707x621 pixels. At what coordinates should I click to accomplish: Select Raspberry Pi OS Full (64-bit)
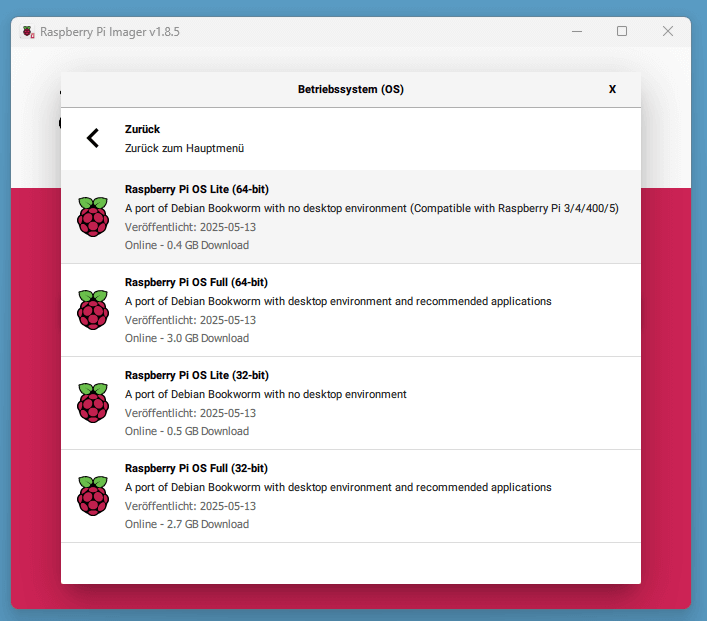(x=351, y=310)
